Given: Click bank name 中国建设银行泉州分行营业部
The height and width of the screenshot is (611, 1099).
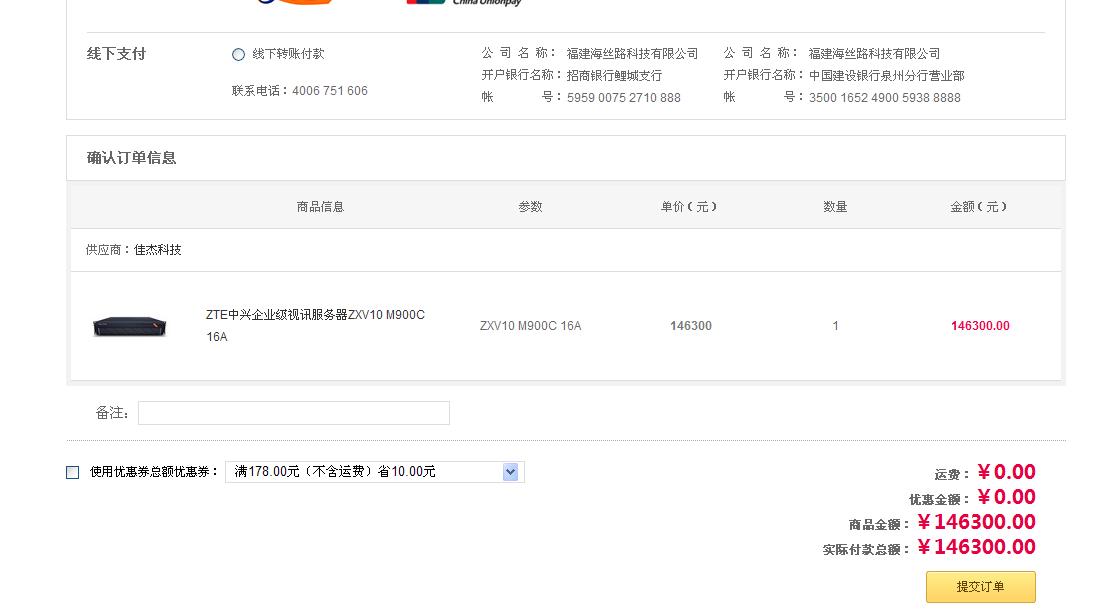Looking at the screenshot, I should pyautogui.click(x=887, y=76).
